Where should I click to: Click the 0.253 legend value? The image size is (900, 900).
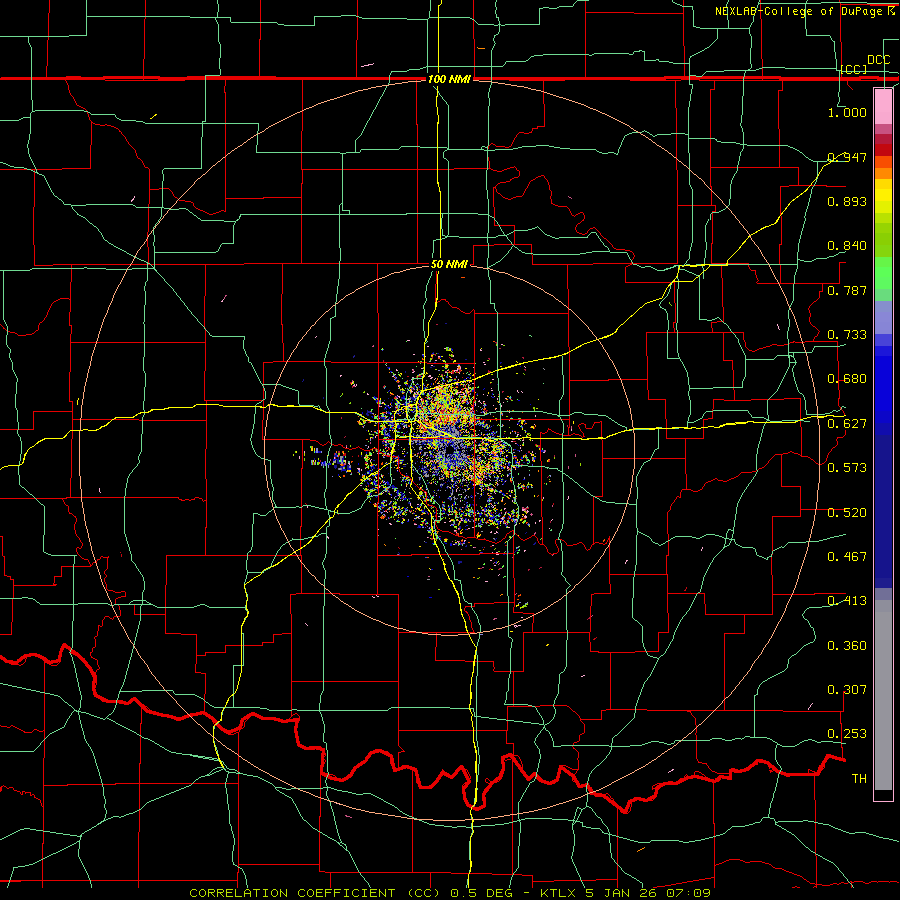point(847,734)
